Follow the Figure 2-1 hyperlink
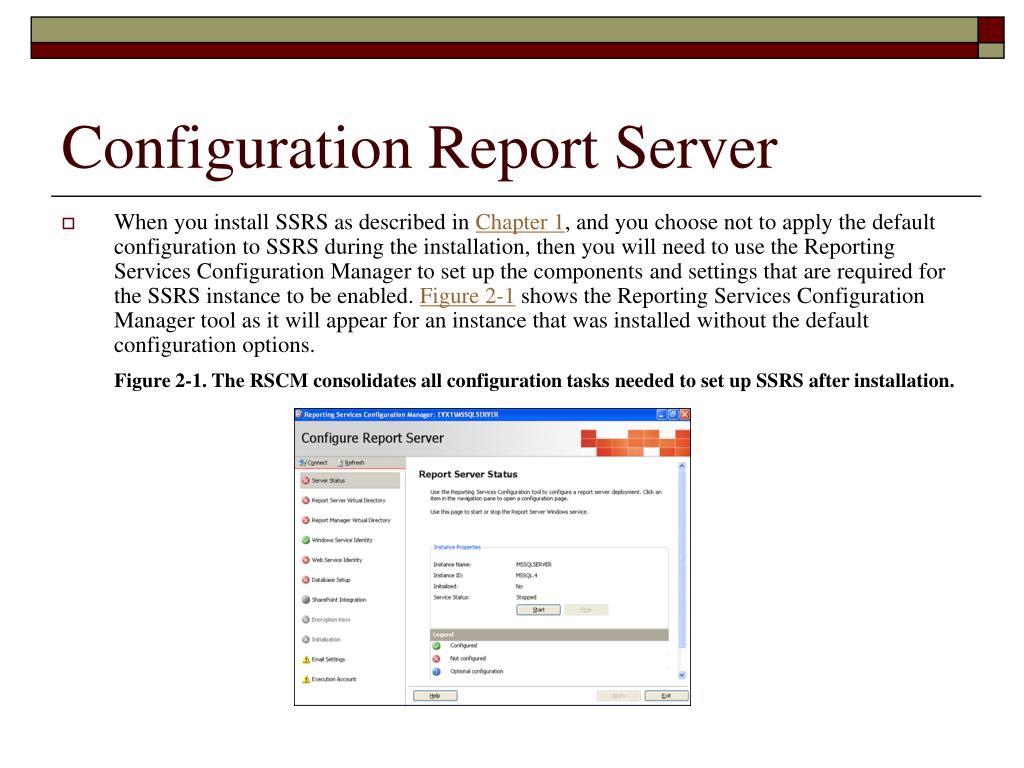This screenshot has height=768, width=1024. click(467, 296)
